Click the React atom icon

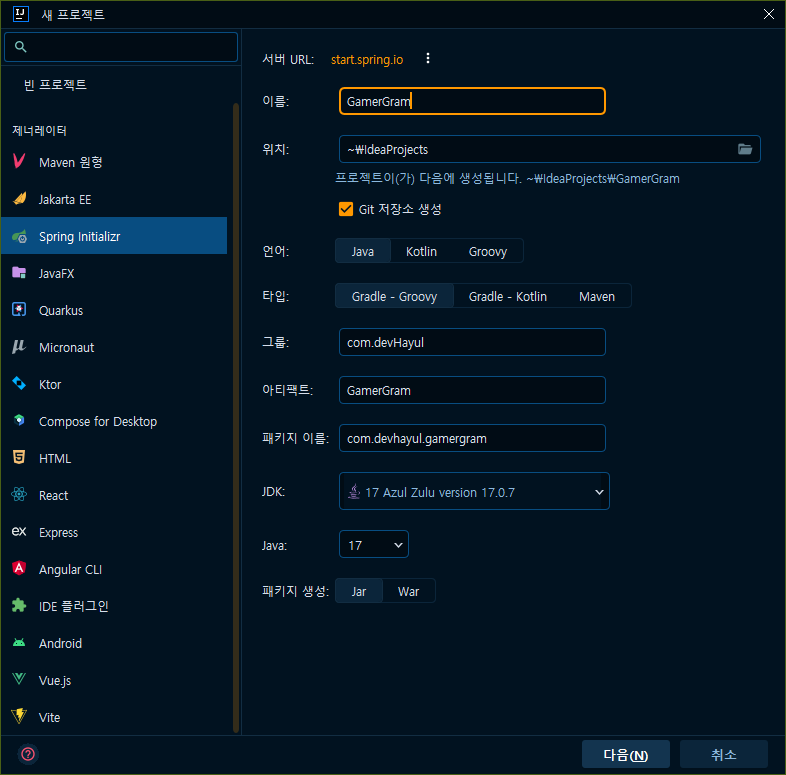[19, 495]
